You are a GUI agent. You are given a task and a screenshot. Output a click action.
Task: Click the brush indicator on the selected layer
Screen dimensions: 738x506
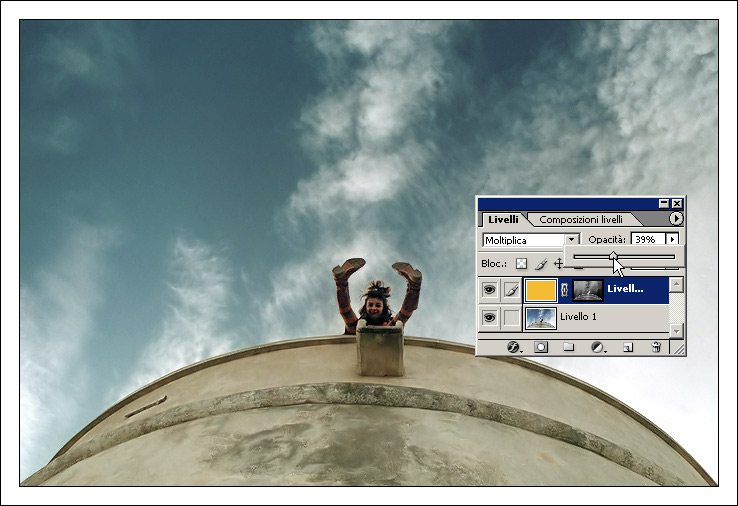coord(512,289)
